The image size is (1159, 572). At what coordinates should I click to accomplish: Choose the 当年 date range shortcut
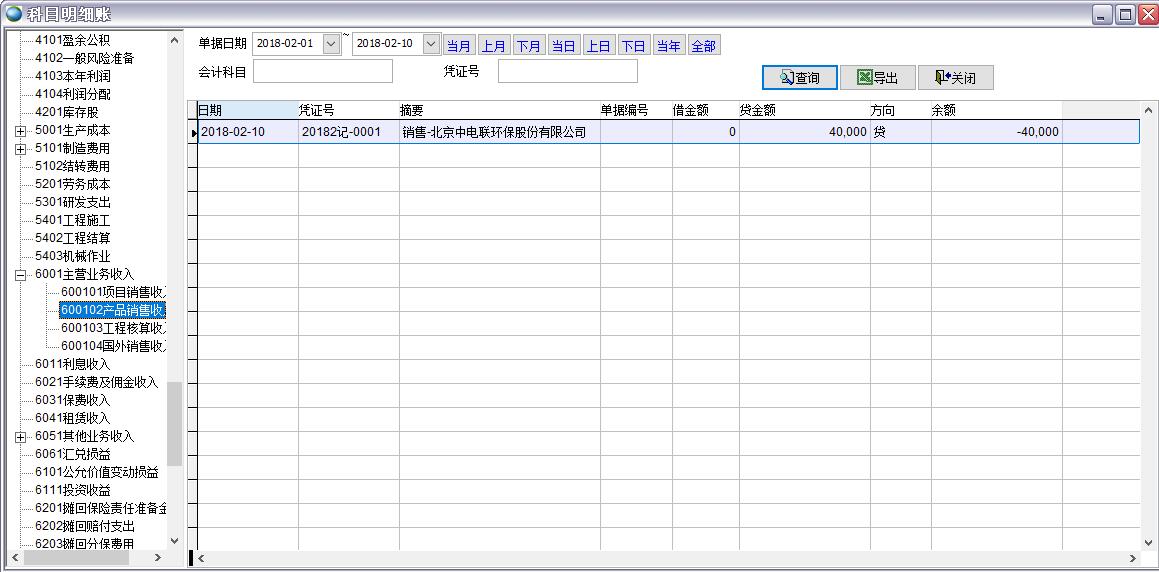[x=668, y=46]
